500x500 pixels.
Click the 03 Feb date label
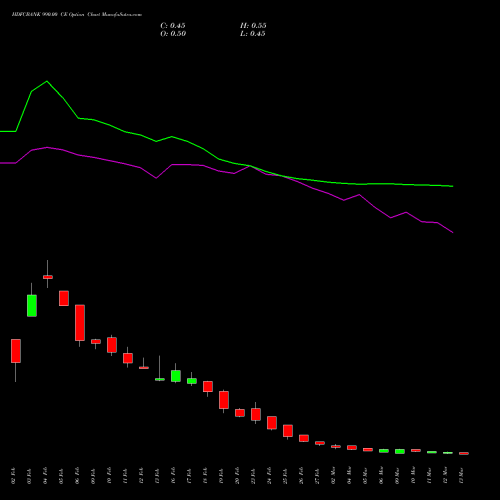coord(29,476)
